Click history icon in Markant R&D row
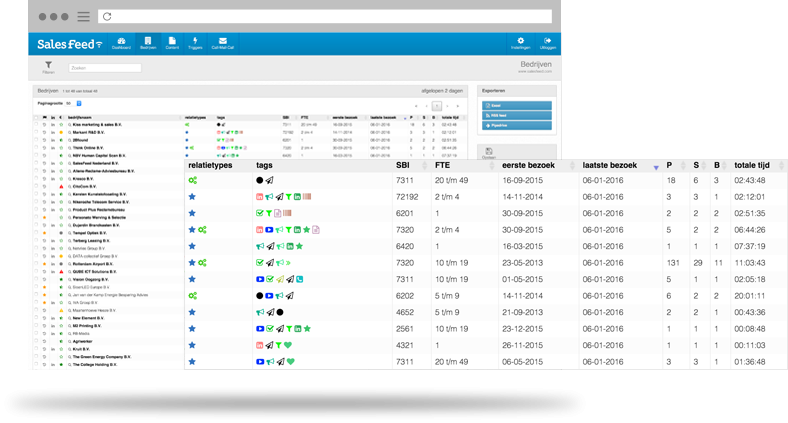The height and width of the screenshot is (423, 788). tap(44, 132)
